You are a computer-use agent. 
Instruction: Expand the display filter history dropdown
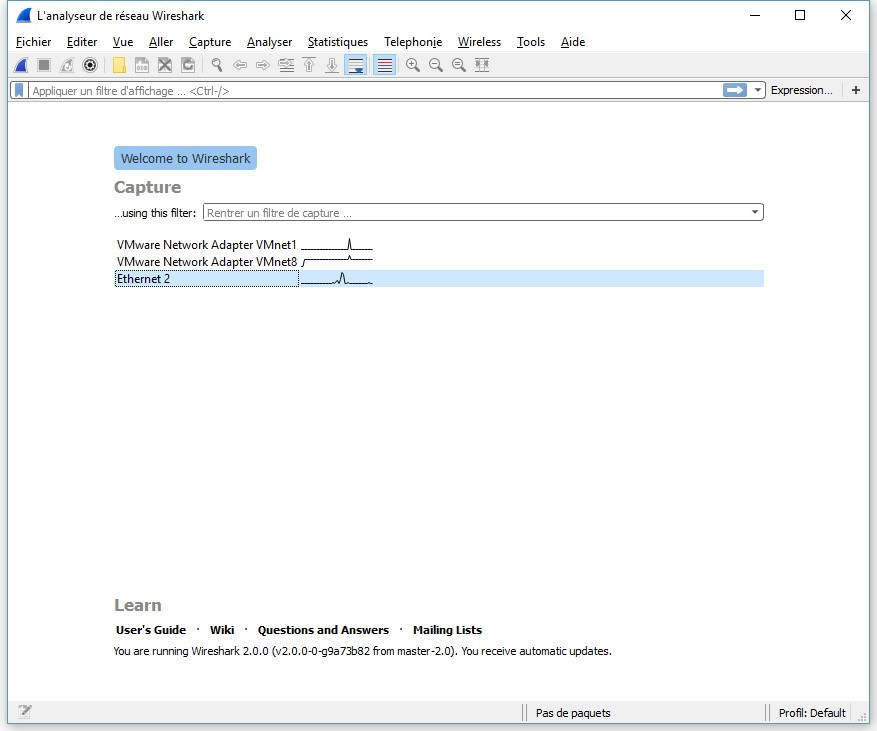click(758, 90)
